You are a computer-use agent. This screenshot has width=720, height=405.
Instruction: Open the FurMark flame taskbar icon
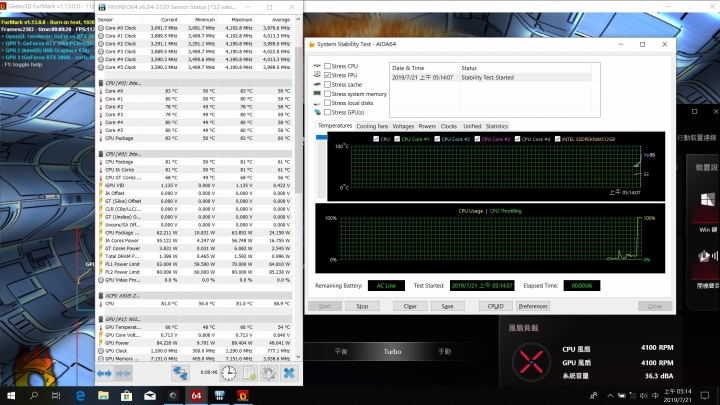coord(243,395)
